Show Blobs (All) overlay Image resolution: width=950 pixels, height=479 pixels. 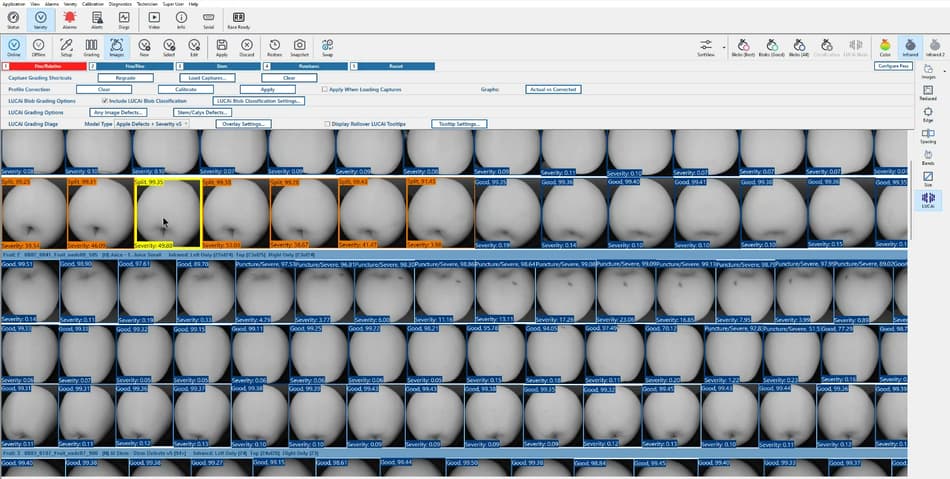[x=800, y=47]
